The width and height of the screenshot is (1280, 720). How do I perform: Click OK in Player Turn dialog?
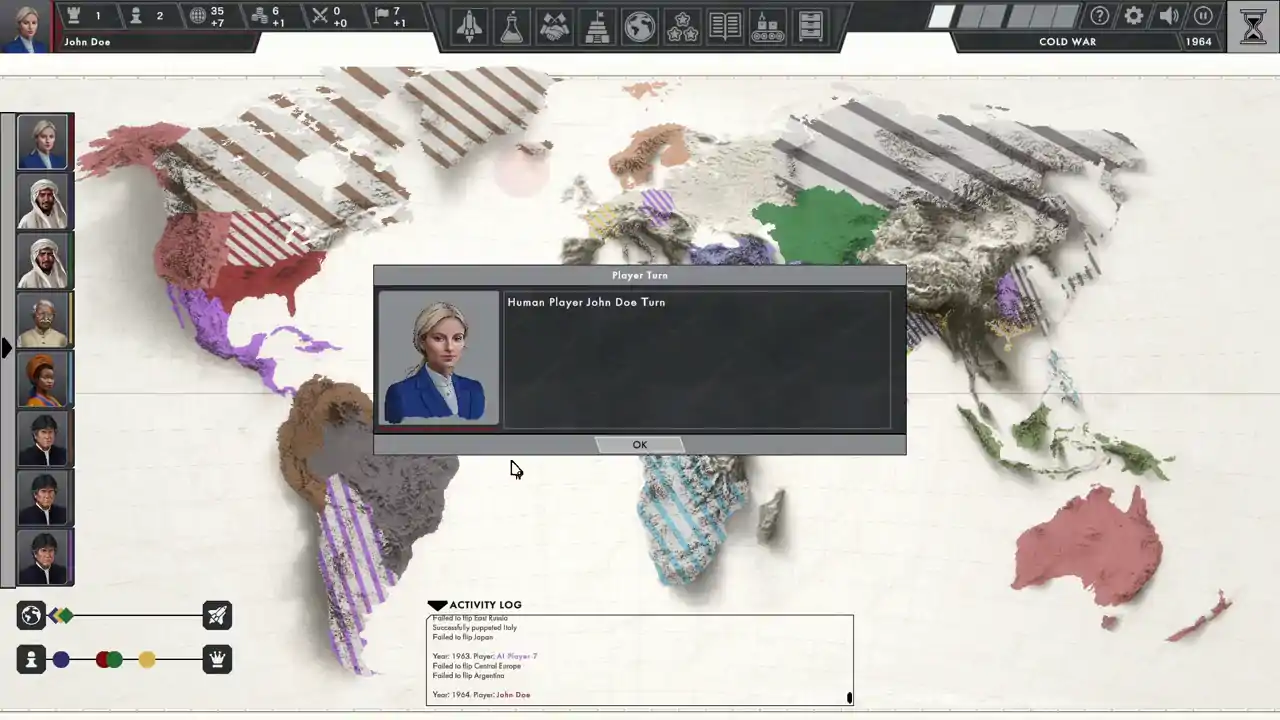(x=640, y=445)
